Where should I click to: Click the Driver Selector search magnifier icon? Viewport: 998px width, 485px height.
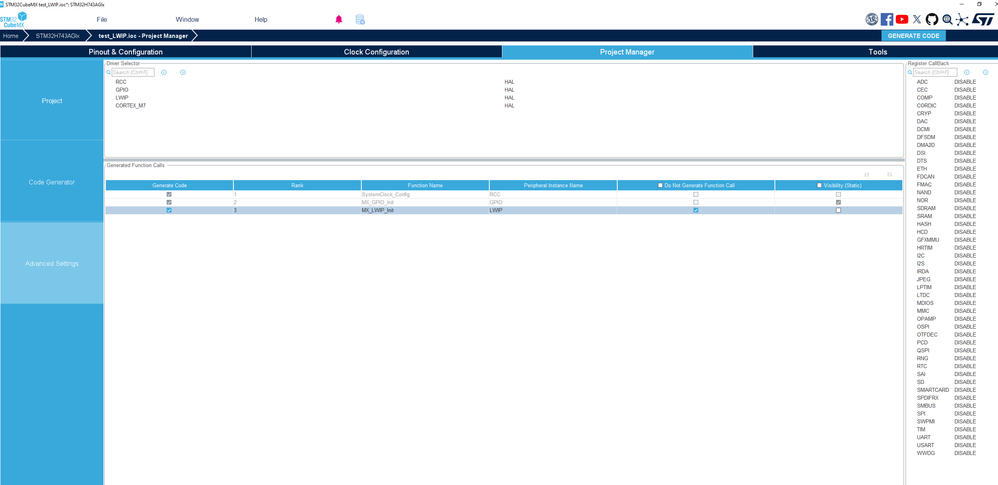[x=108, y=73]
